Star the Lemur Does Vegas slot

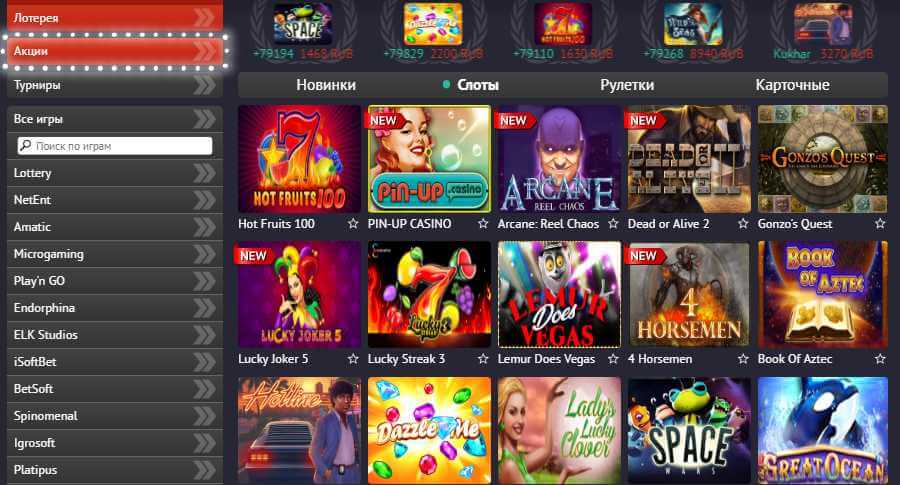tap(613, 359)
